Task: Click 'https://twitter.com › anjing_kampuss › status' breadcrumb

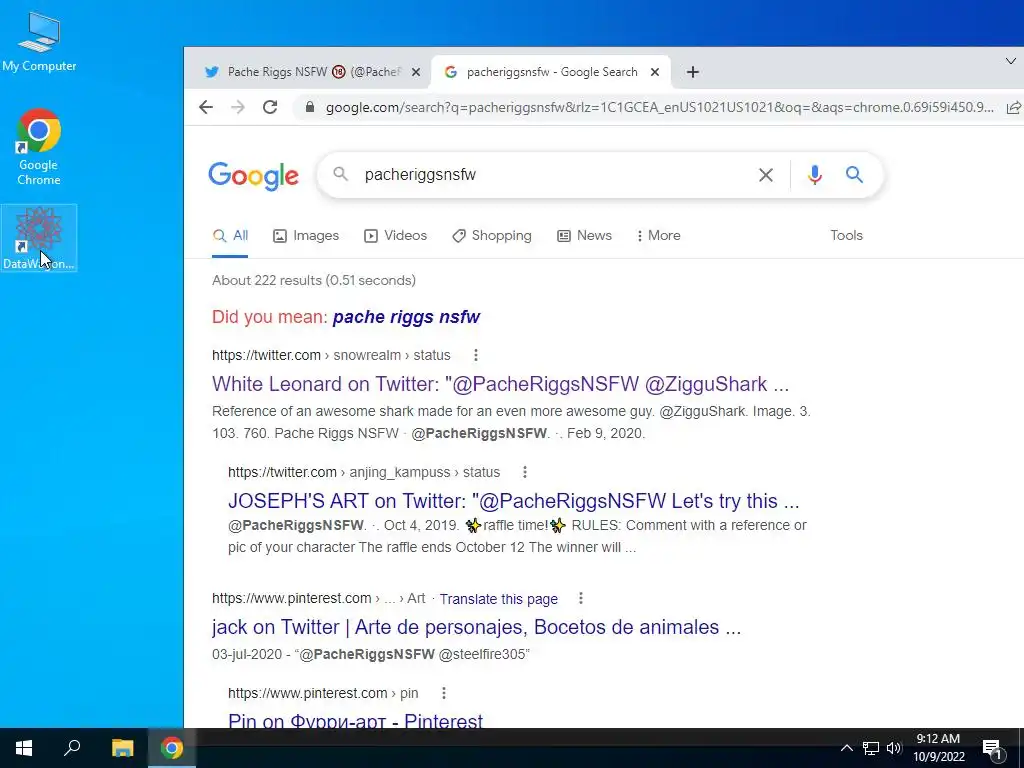Action: coord(364,472)
